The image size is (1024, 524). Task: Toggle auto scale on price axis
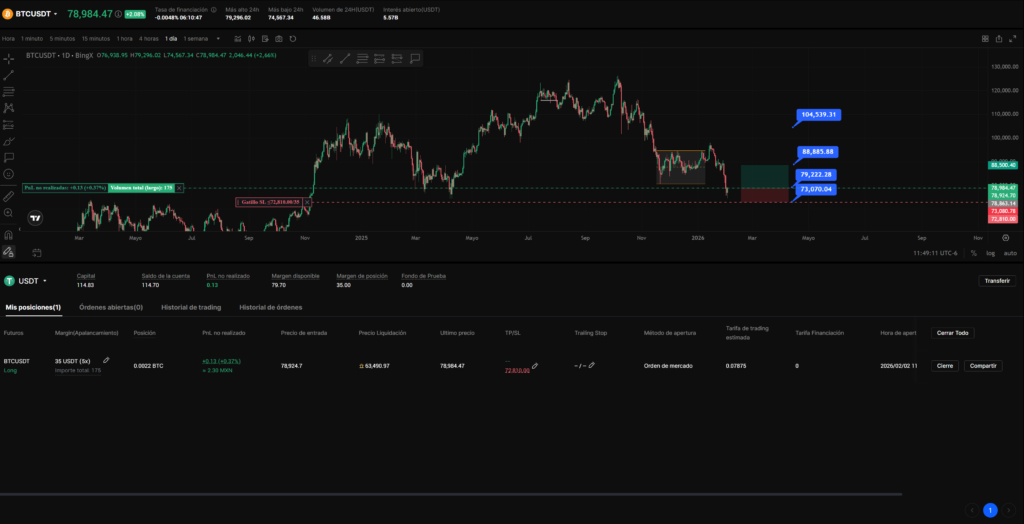pyautogui.click(x=1009, y=253)
